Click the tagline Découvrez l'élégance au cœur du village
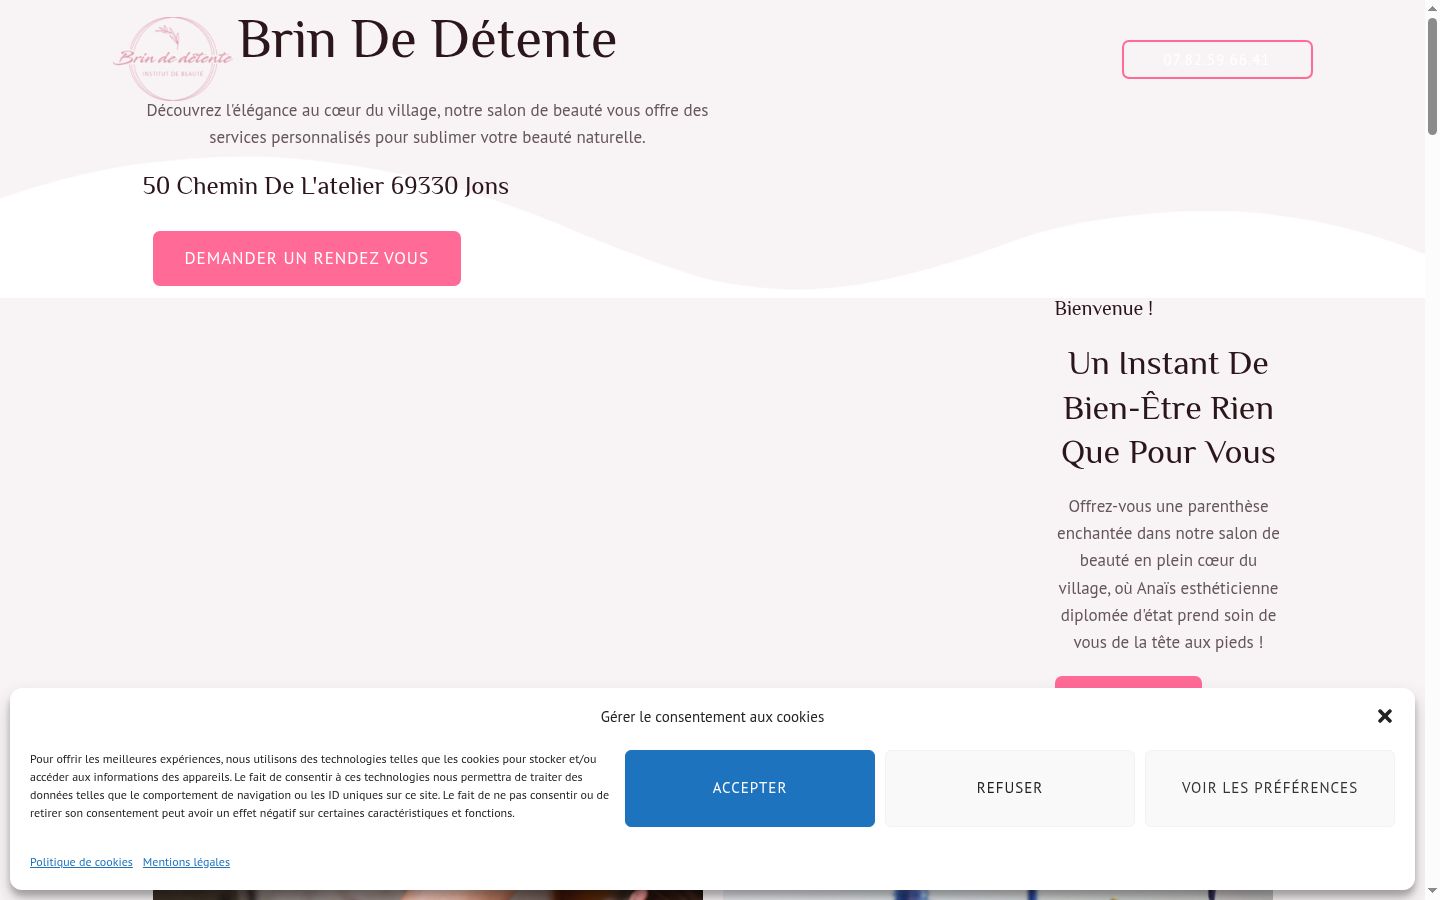Screen dimensions: 1440x900 pos(427,124)
